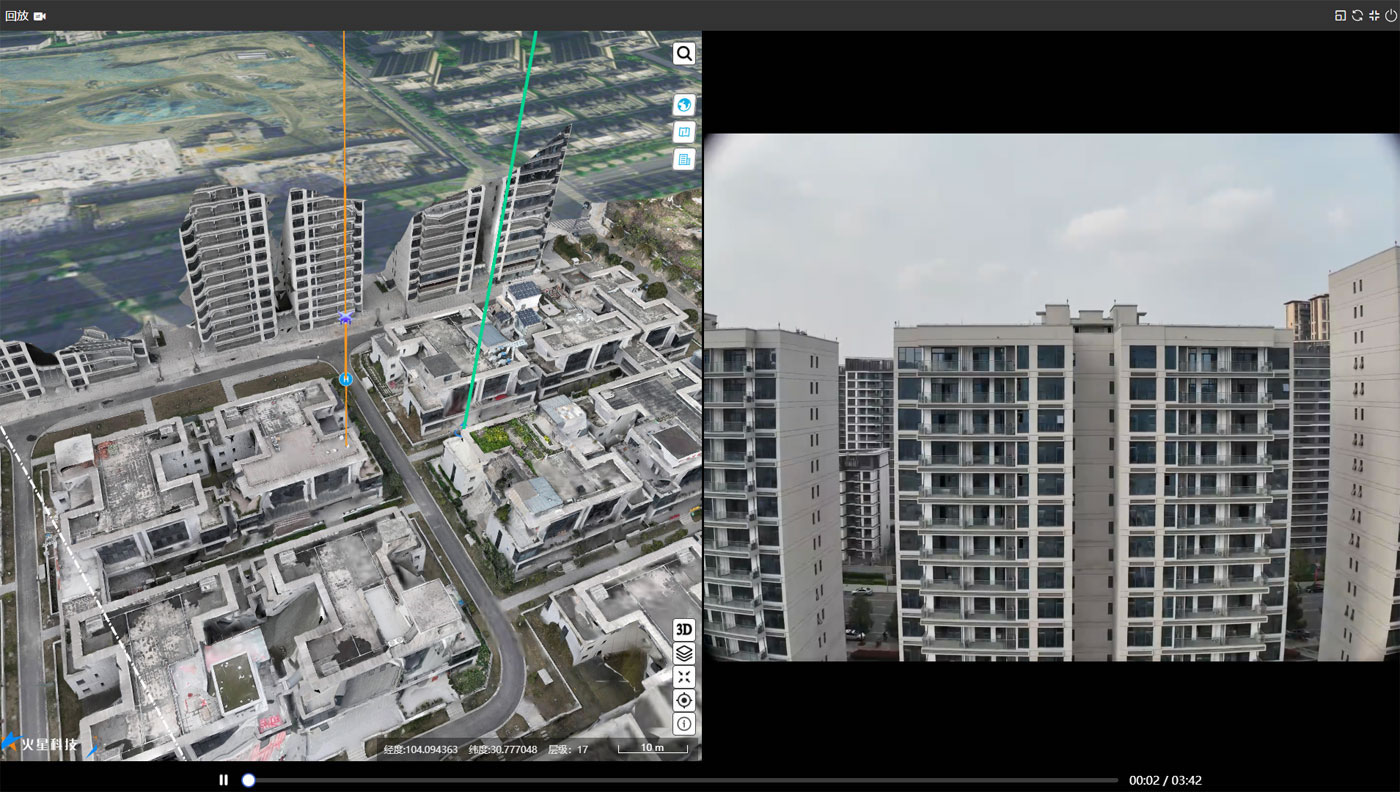The height and width of the screenshot is (792, 1400).
Task: Center map on the drone location
Action: pyautogui.click(x=684, y=700)
